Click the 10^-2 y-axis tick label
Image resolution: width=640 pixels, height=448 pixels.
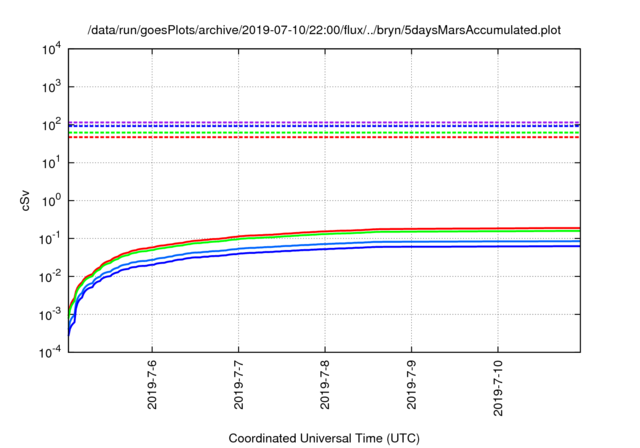[x=50, y=277]
